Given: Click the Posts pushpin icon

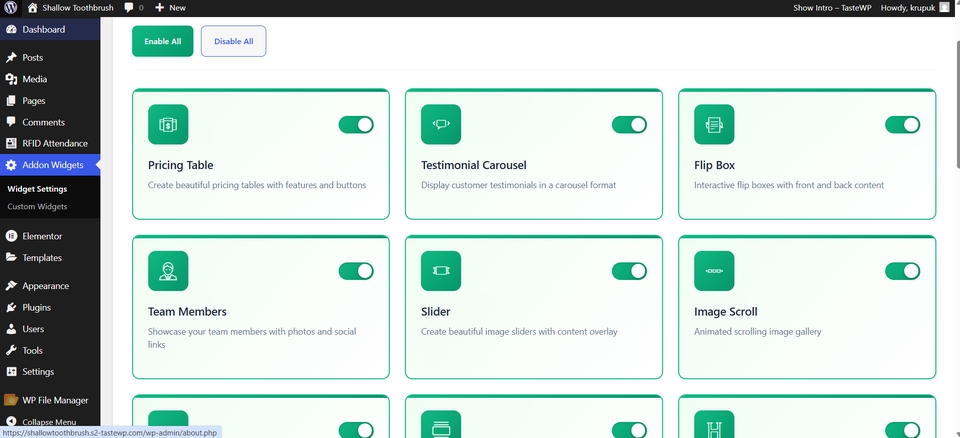Looking at the screenshot, I should click(11, 58).
